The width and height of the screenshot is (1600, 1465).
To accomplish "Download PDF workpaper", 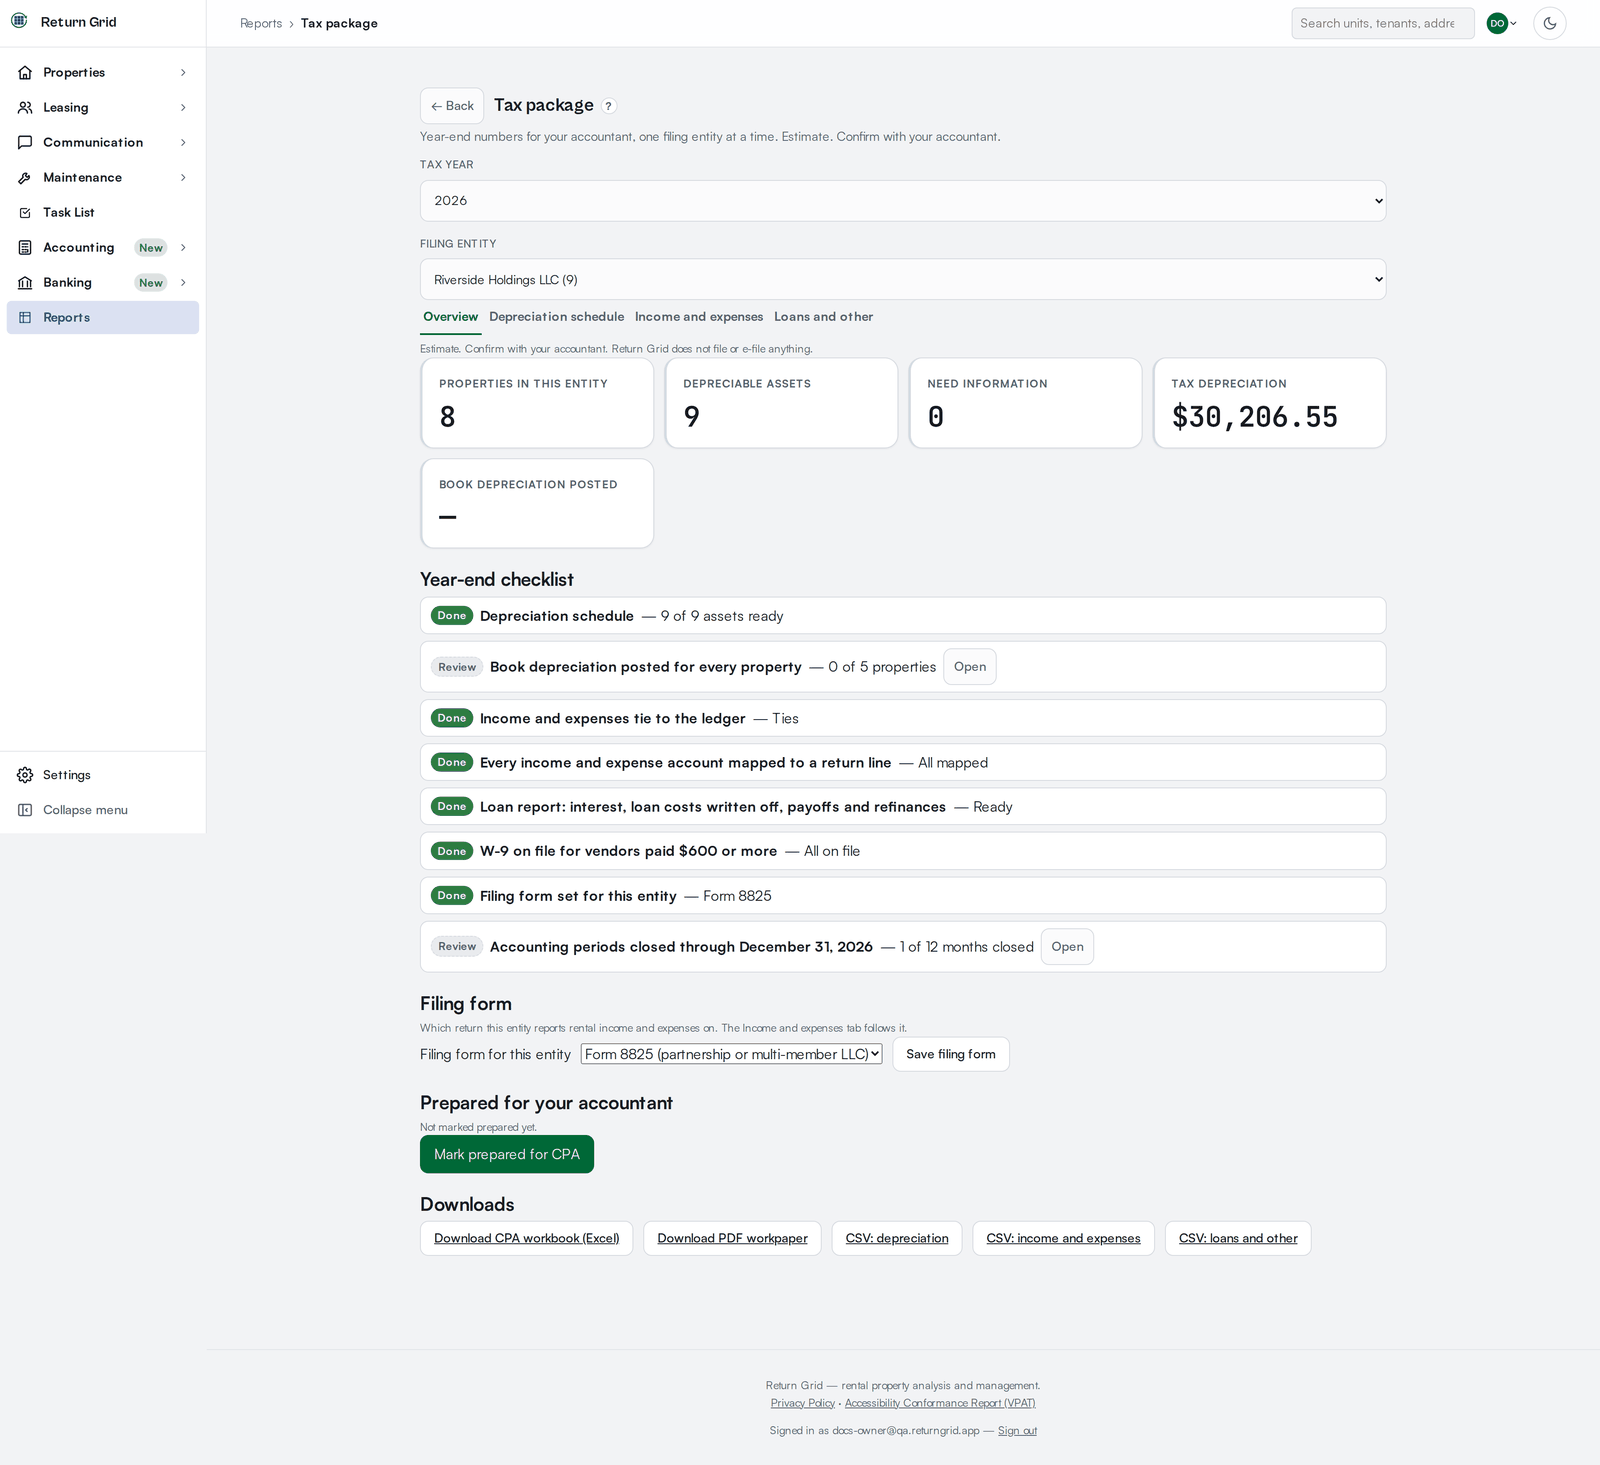I will point(733,1238).
